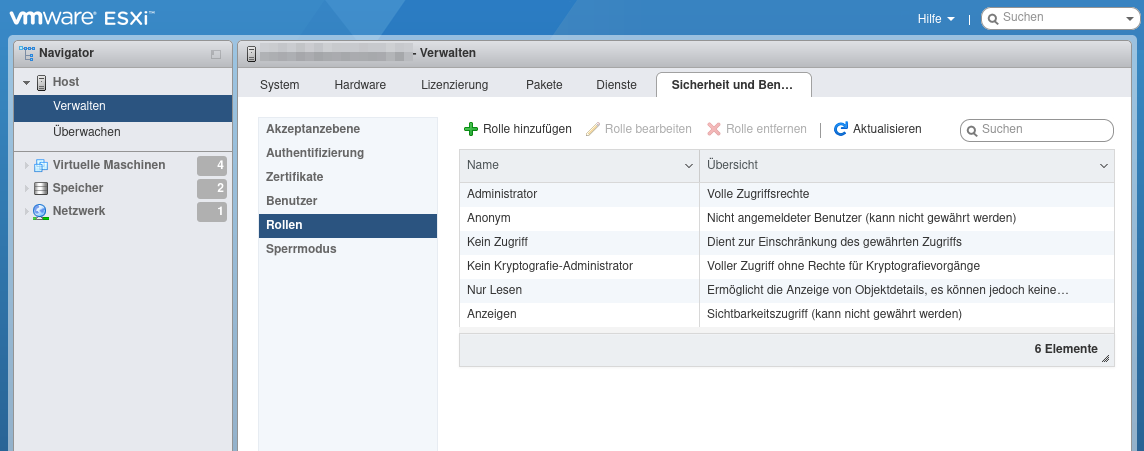This screenshot has width=1144, height=451.
Task: Click the Virtuelle Maschinen icon in Navigator
Action: (40, 165)
